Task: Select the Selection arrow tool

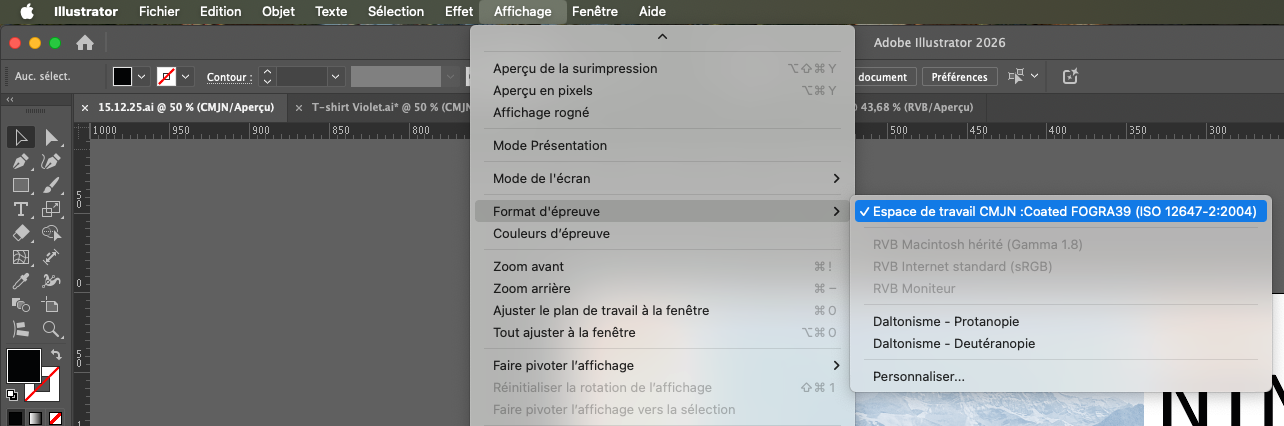Action: point(20,138)
